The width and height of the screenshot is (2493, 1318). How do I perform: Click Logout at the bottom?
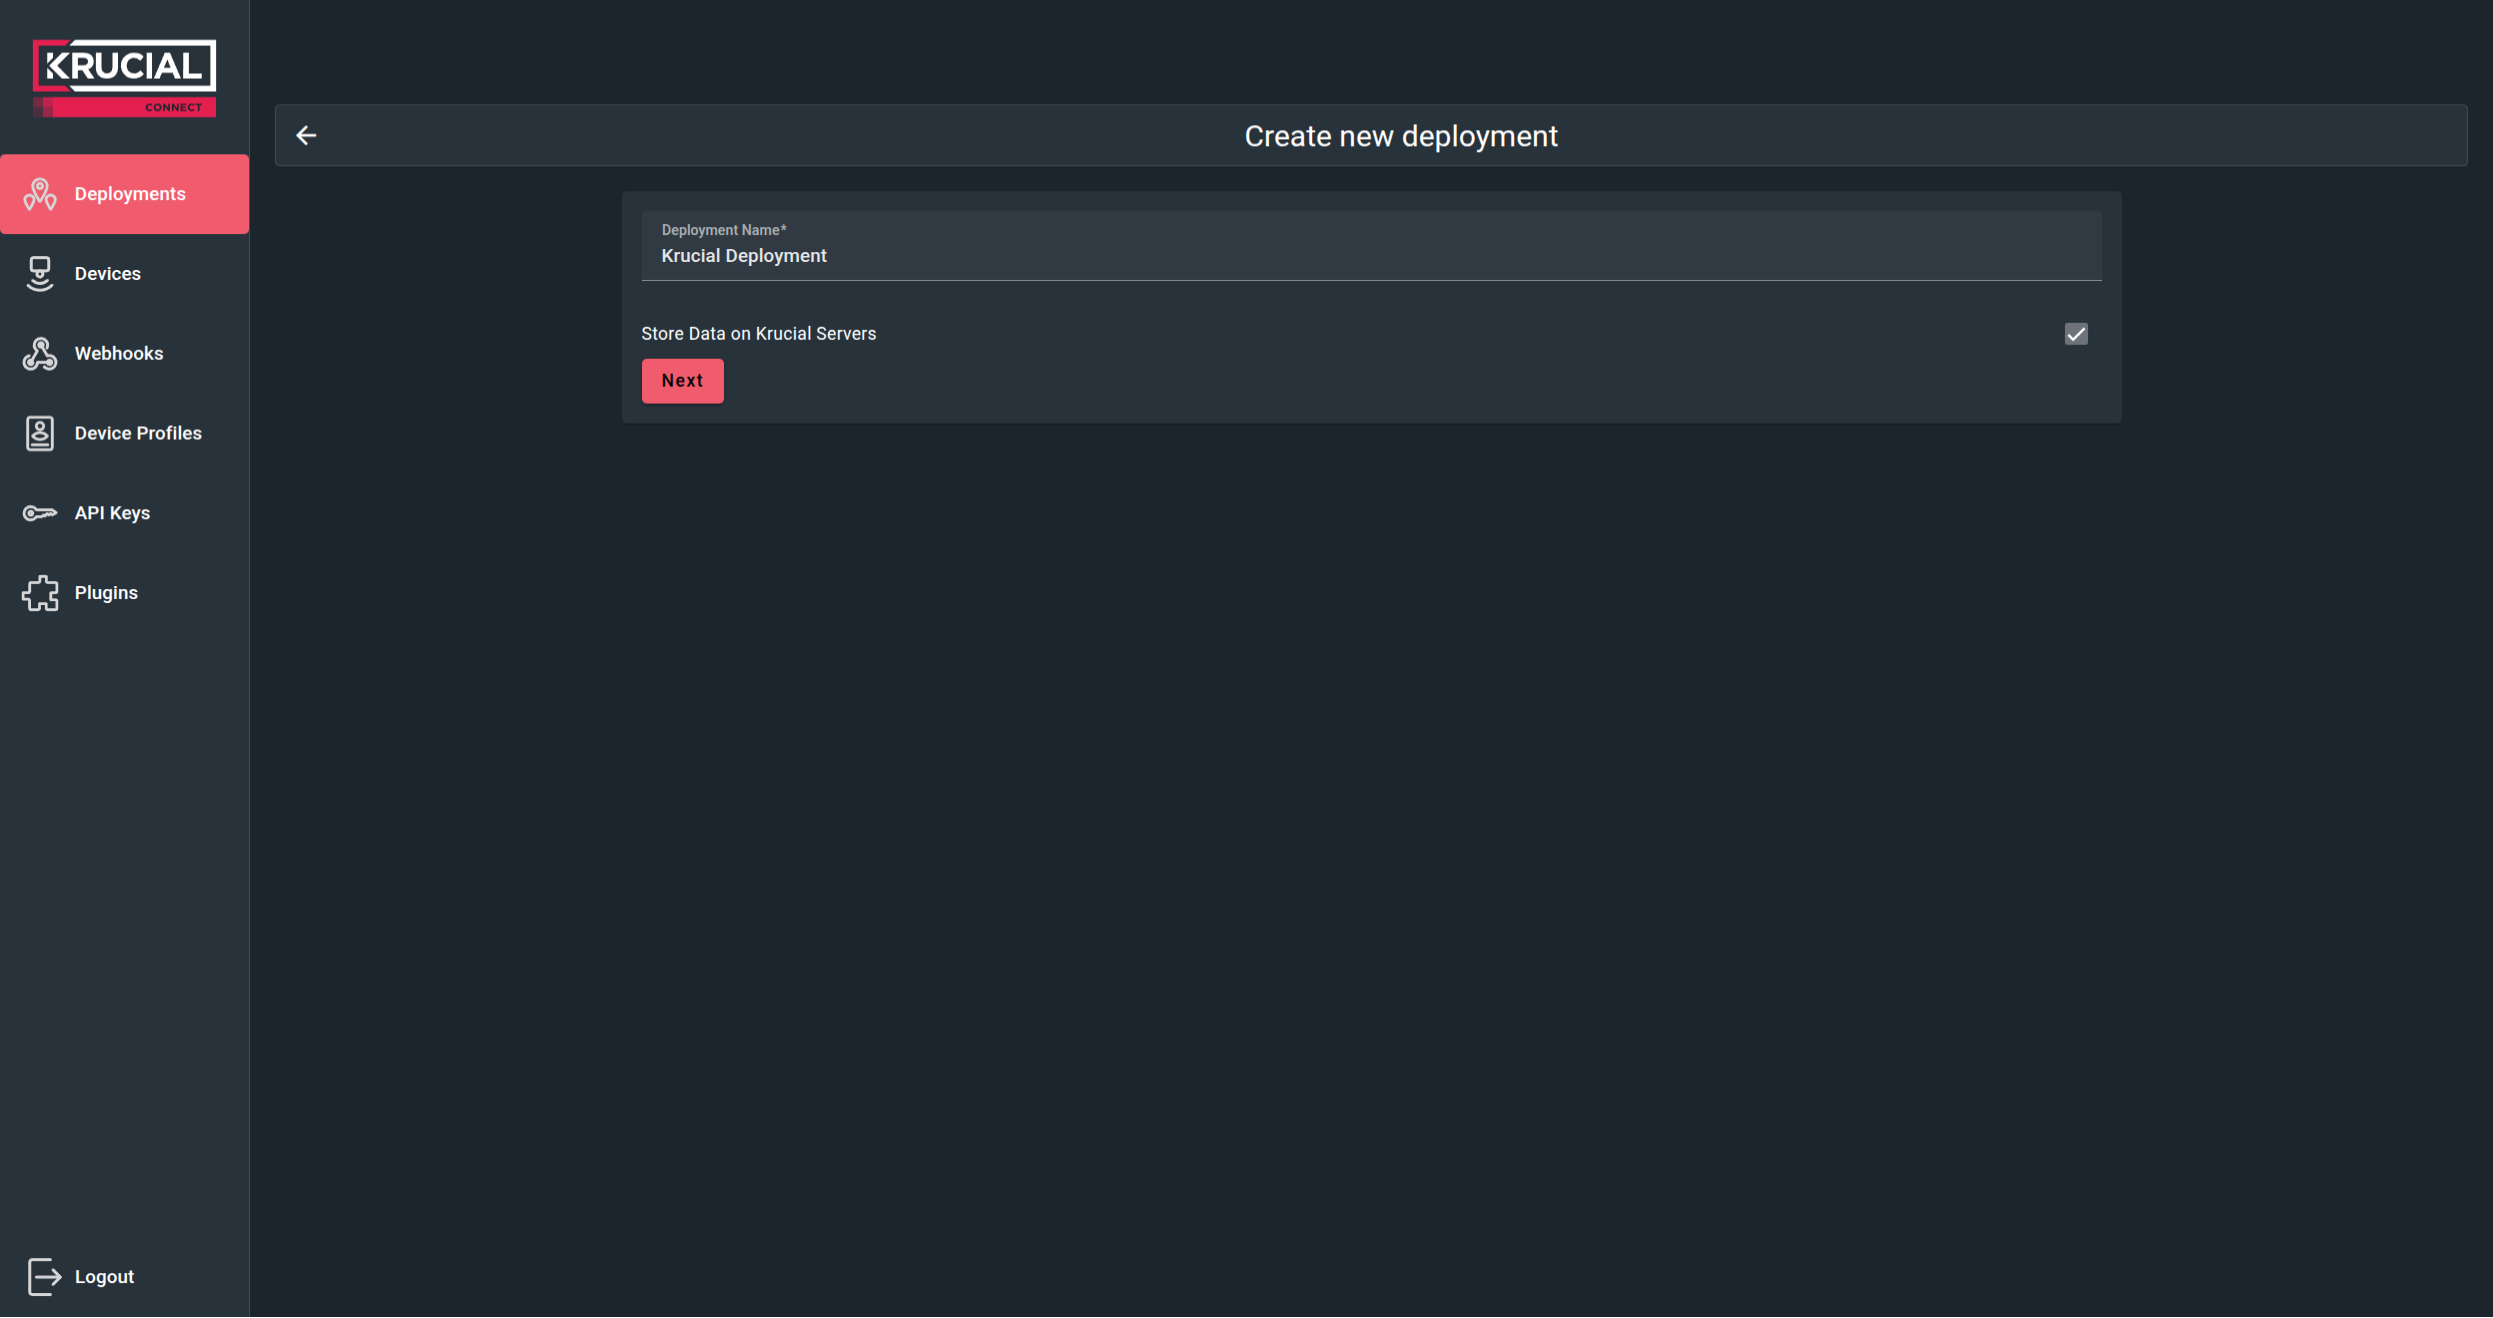click(103, 1276)
